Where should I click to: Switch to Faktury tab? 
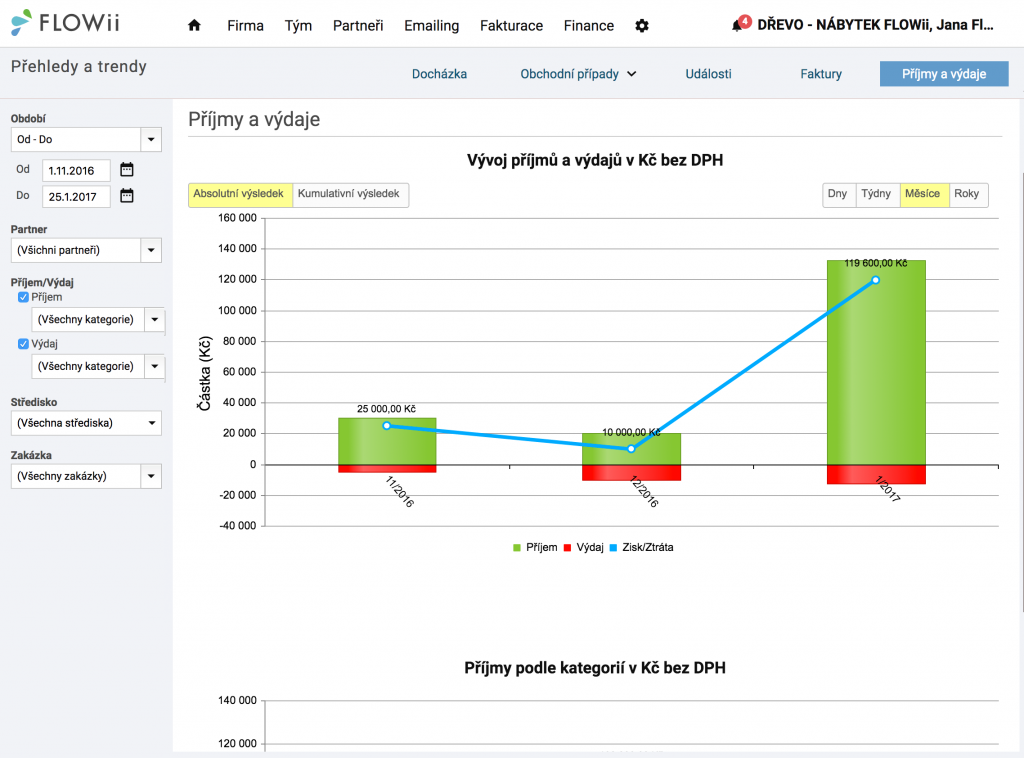(x=821, y=74)
